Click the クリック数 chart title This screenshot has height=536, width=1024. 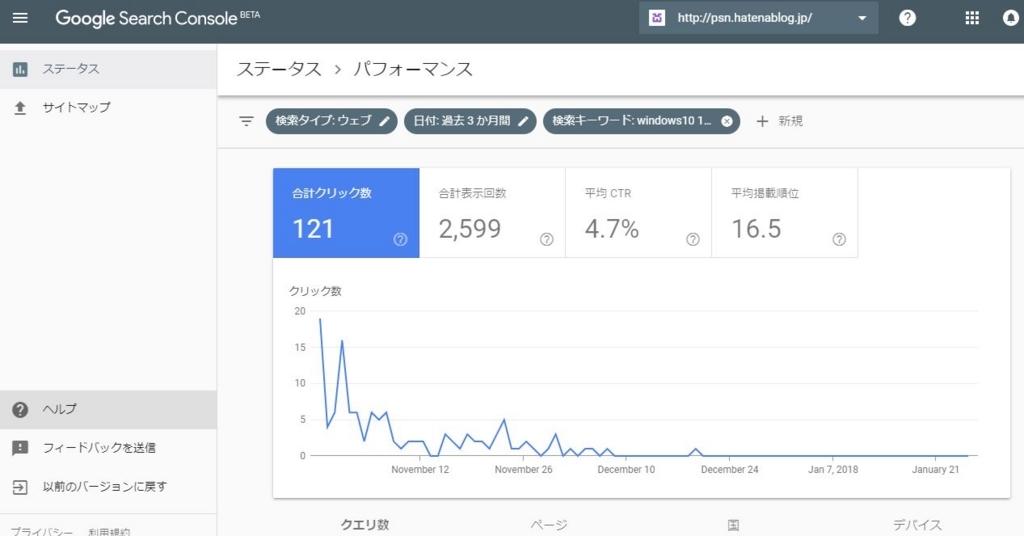(315, 291)
